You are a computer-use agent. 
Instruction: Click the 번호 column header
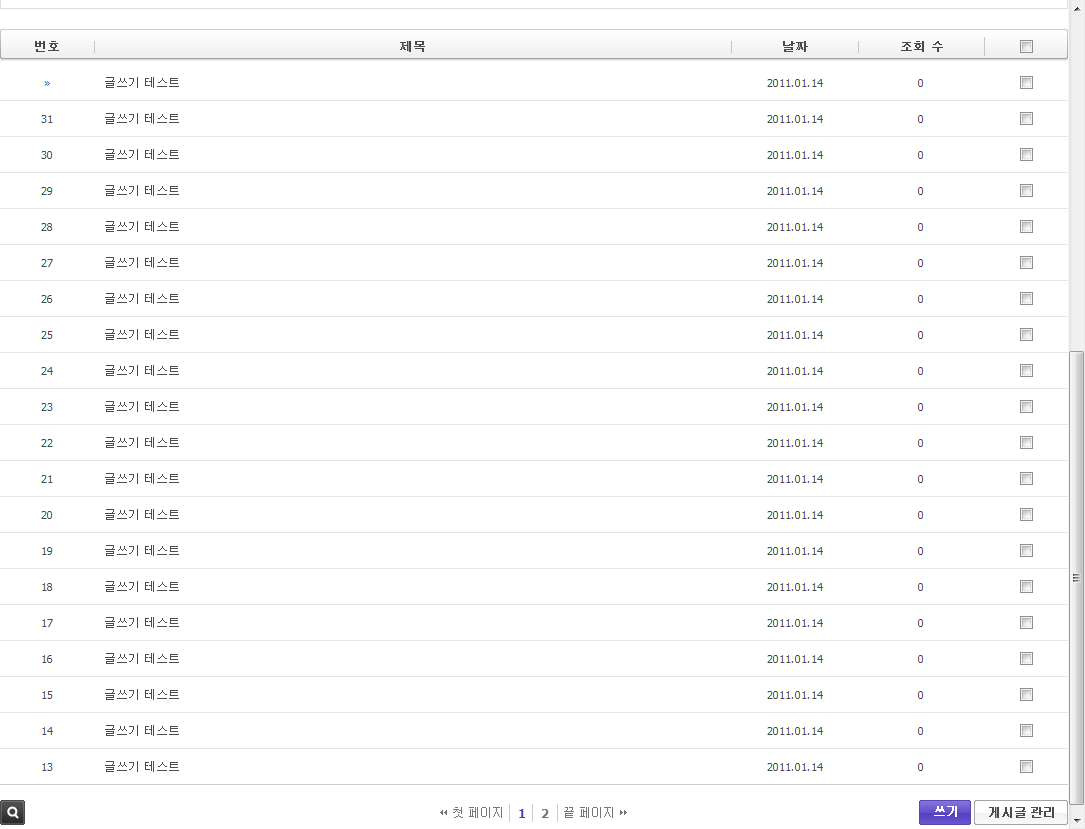[x=47, y=46]
